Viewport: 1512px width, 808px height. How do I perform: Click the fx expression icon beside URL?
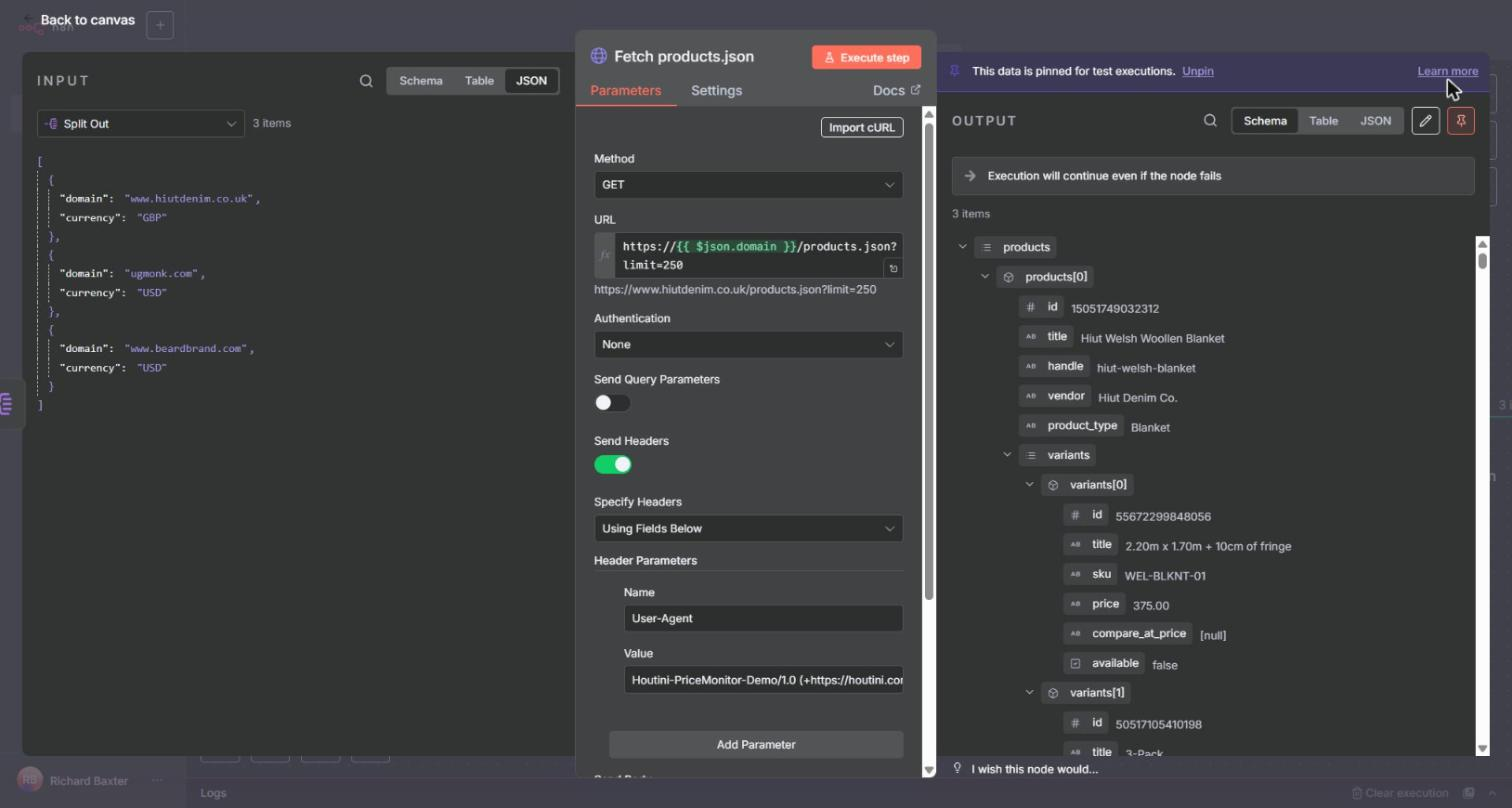pyautogui.click(x=604, y=255)
